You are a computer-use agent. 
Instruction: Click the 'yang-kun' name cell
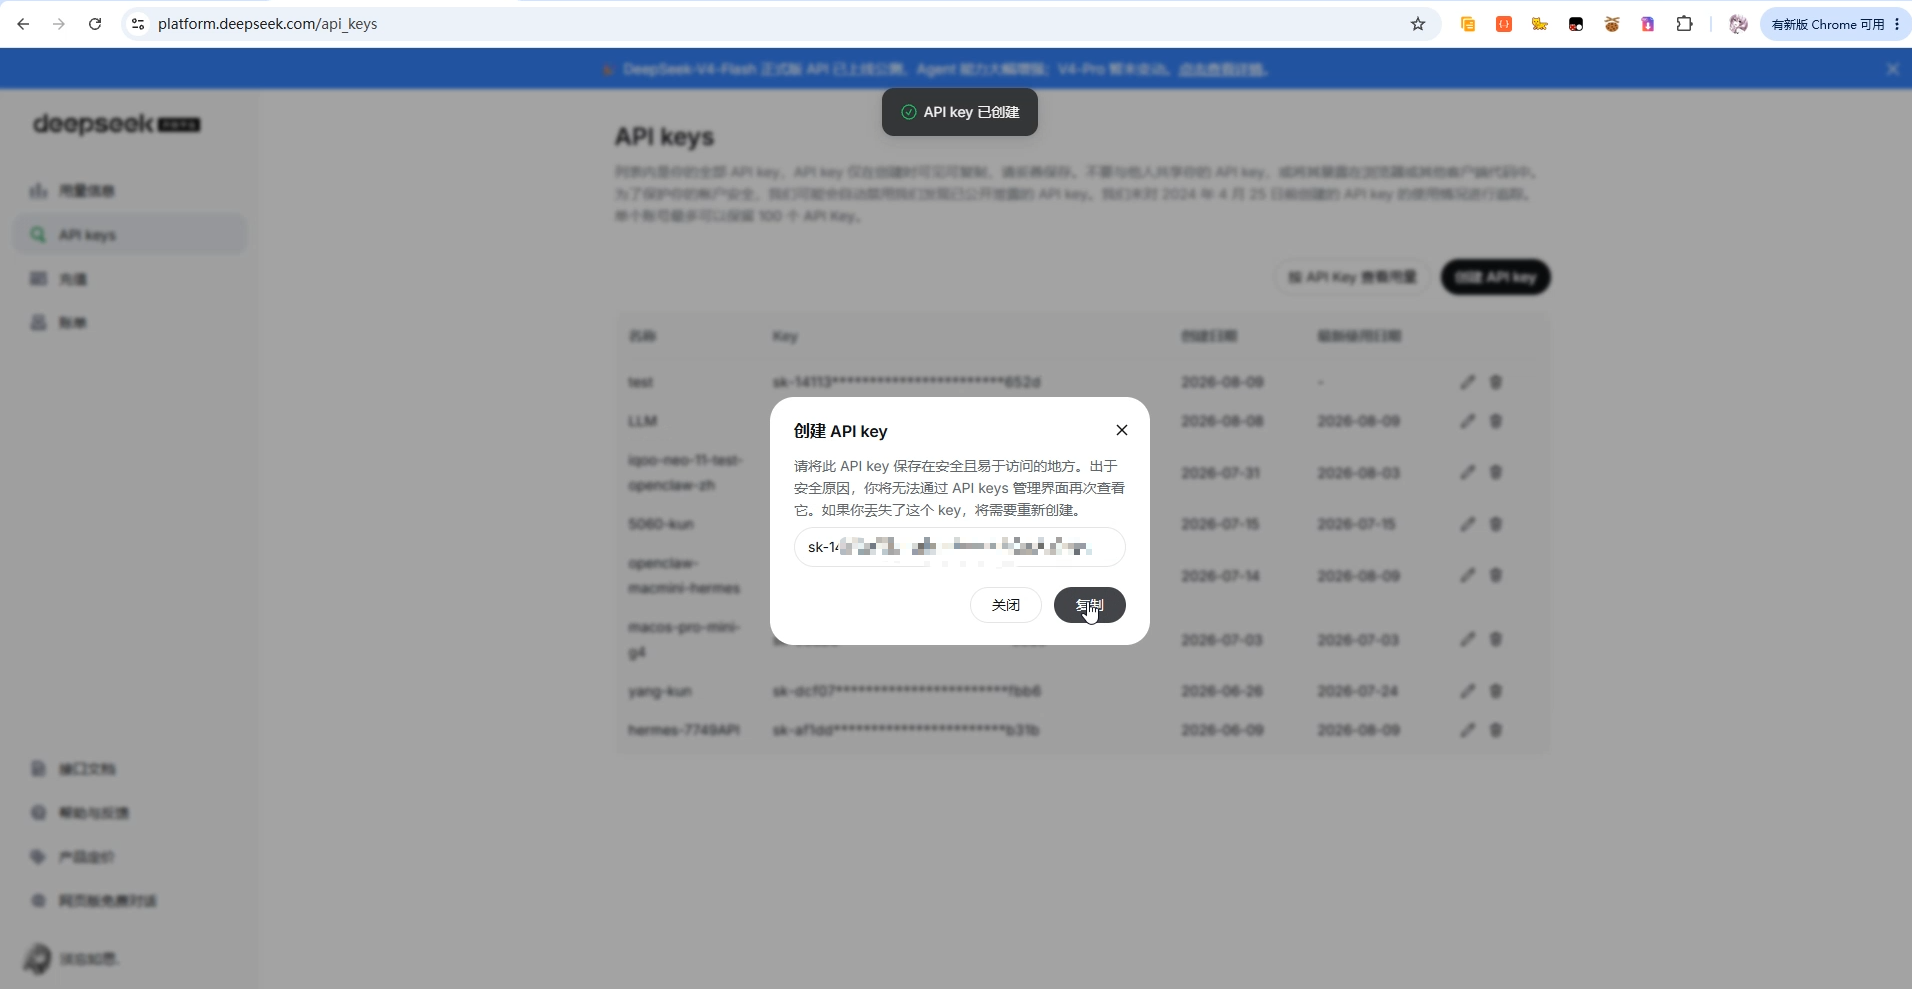click(659, 691)
